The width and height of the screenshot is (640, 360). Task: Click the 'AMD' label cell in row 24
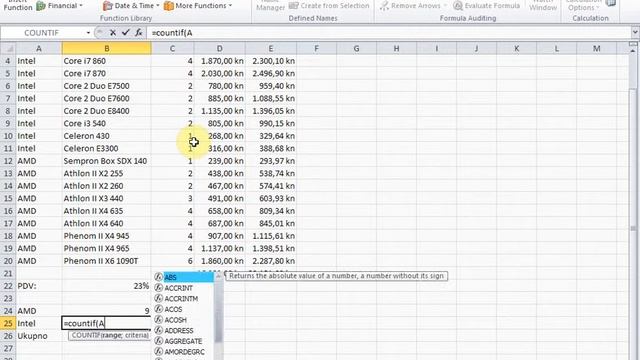pyautogui.click(x=39, y=311)
